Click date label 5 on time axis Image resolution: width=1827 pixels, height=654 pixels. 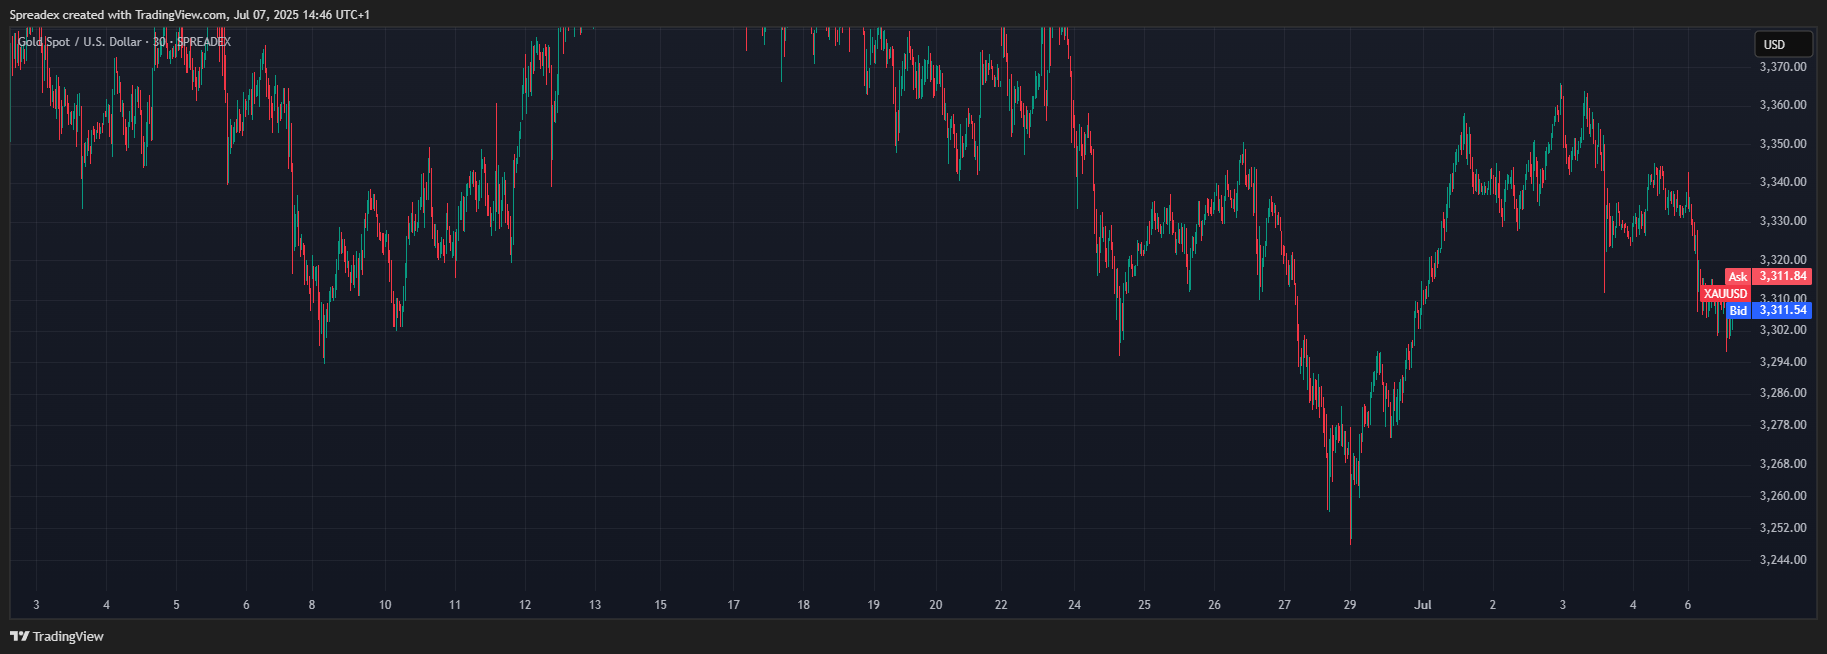point(176,605)
